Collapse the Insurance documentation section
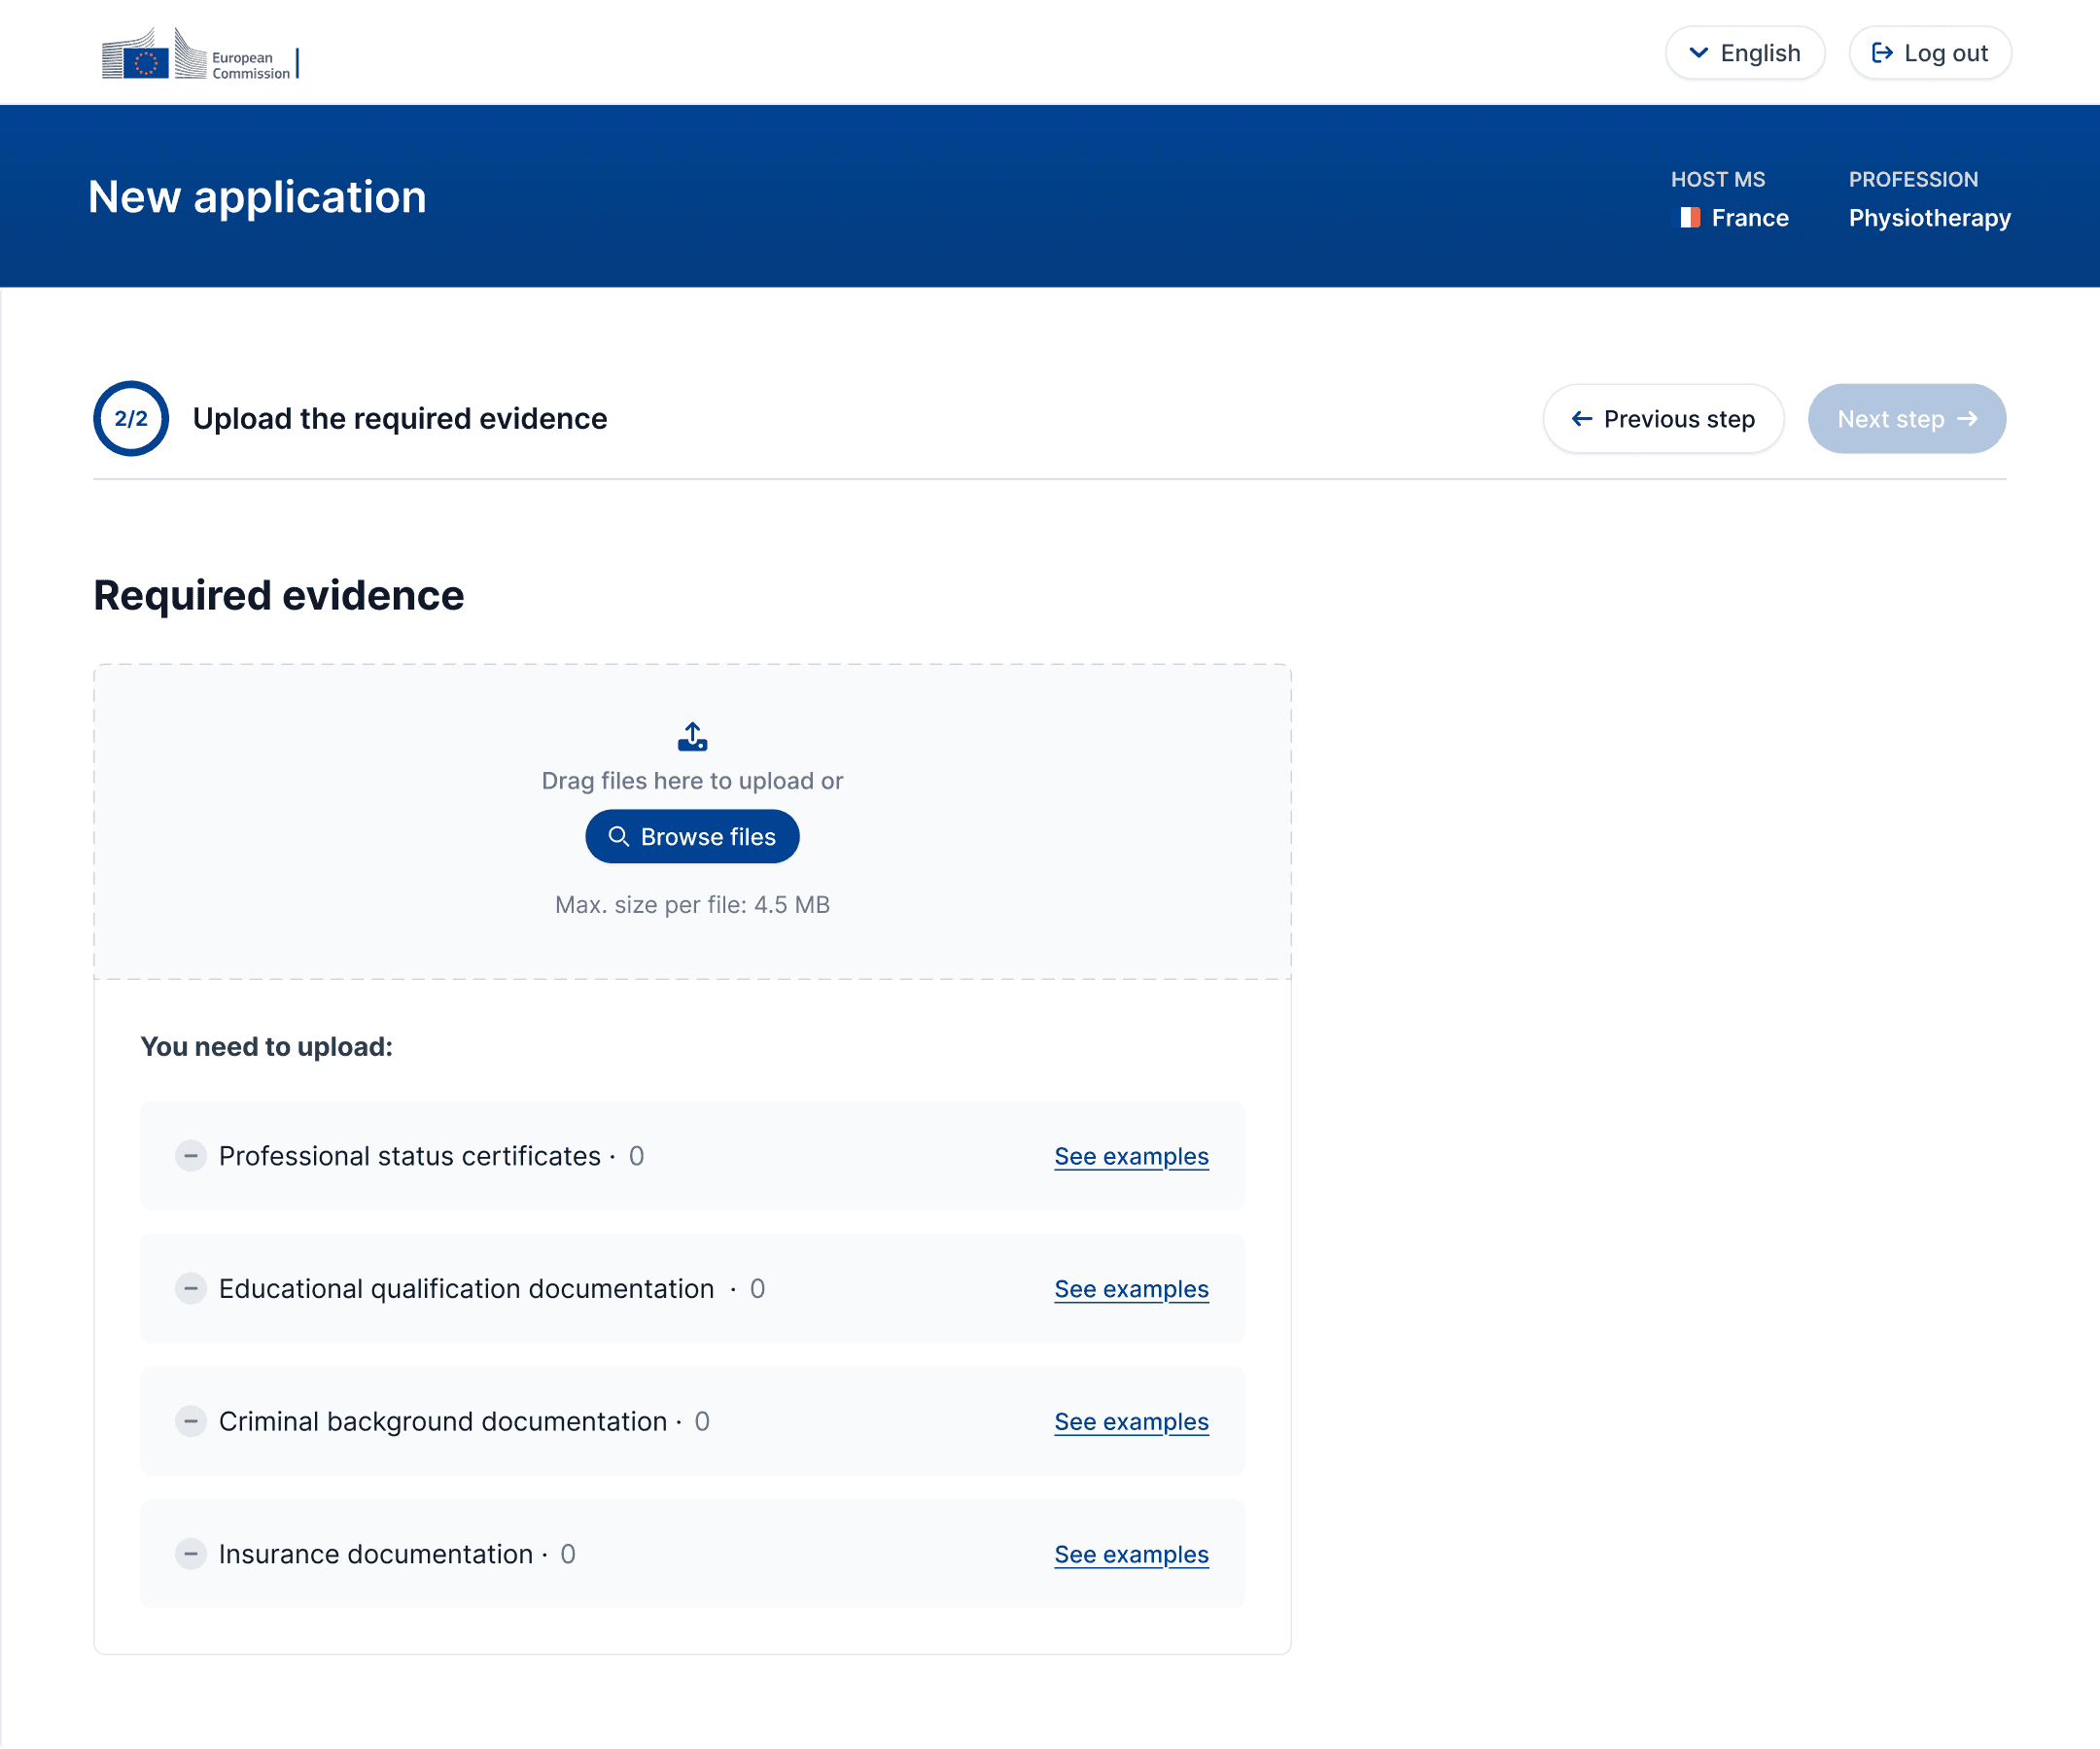The width and height of the screenshot is (2100, 1749). pyautogui.click(x=191, y=1554)
